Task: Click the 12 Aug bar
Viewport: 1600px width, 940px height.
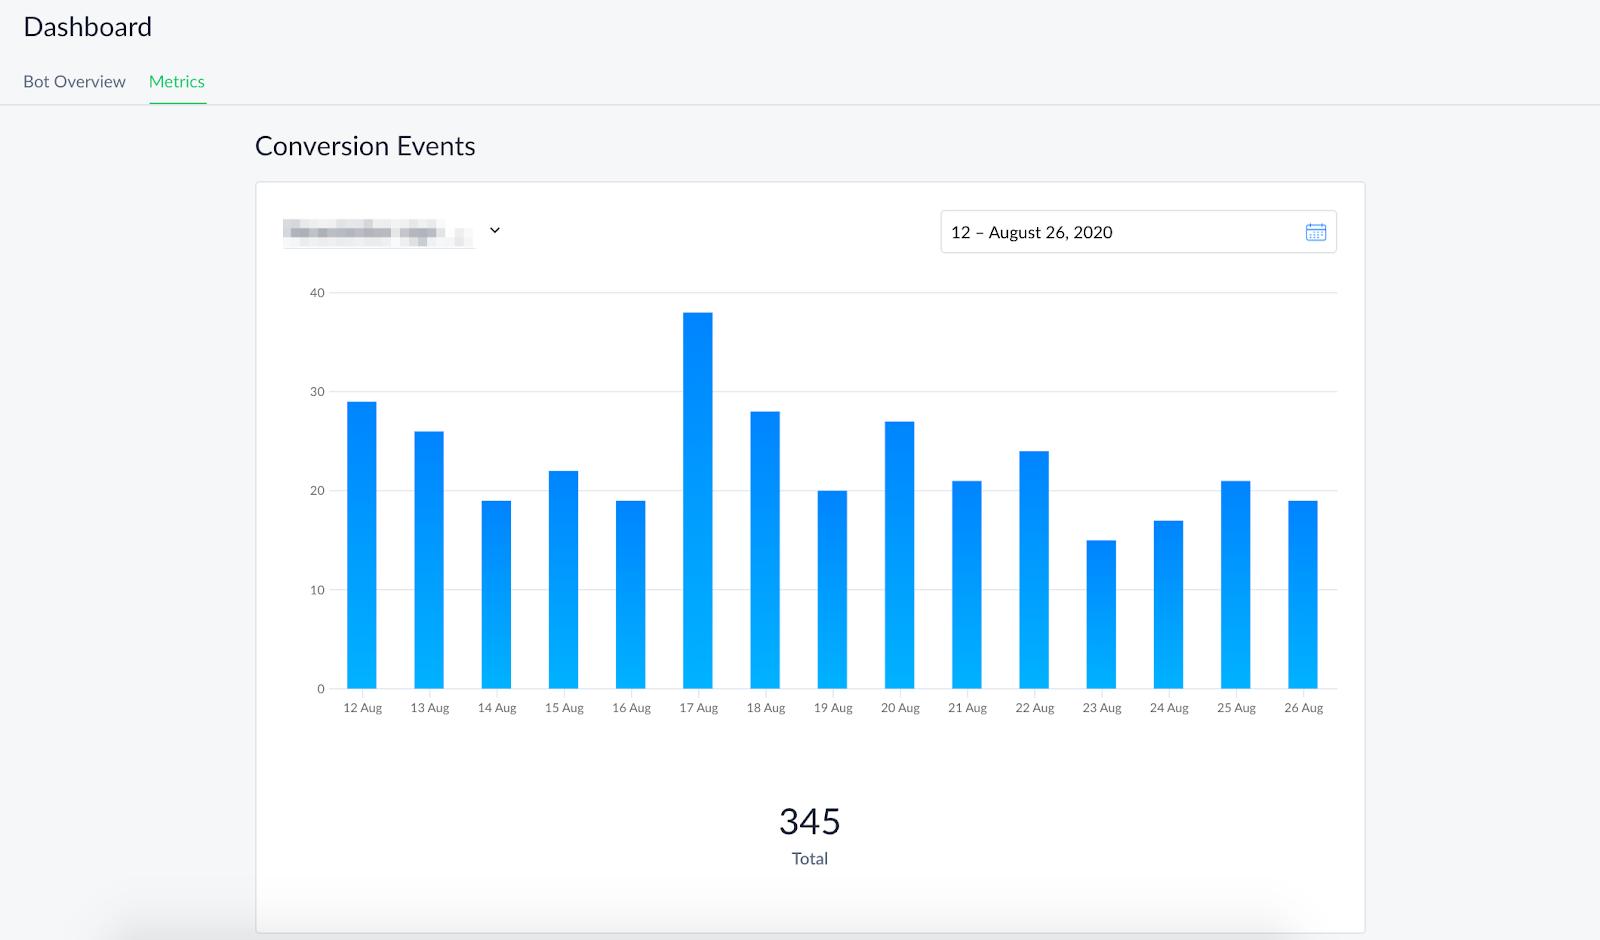Action: tap(362, 545)
